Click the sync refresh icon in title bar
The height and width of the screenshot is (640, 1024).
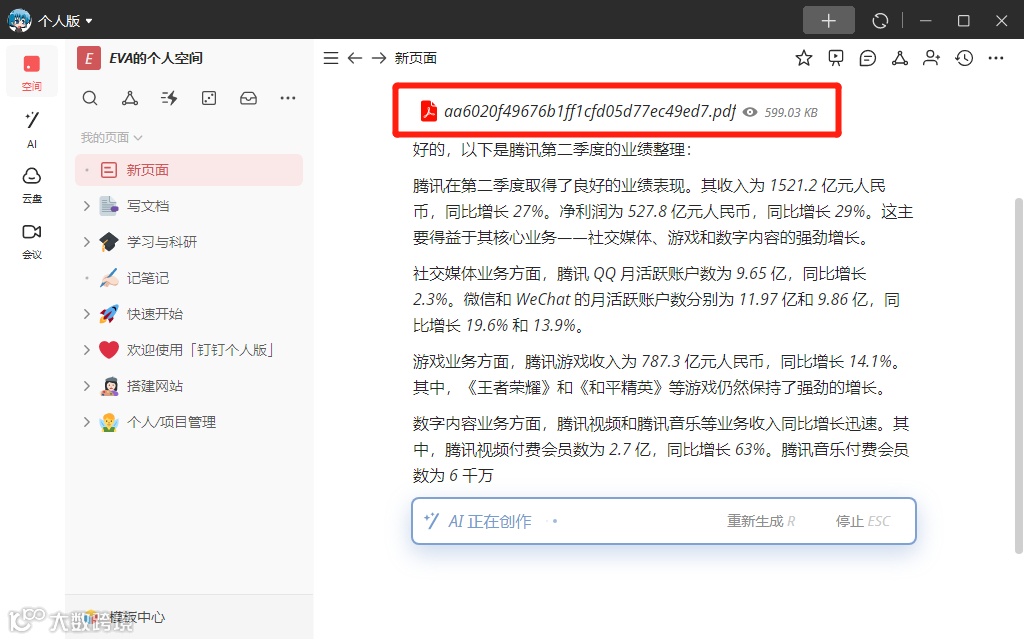(x=880, y=21)
